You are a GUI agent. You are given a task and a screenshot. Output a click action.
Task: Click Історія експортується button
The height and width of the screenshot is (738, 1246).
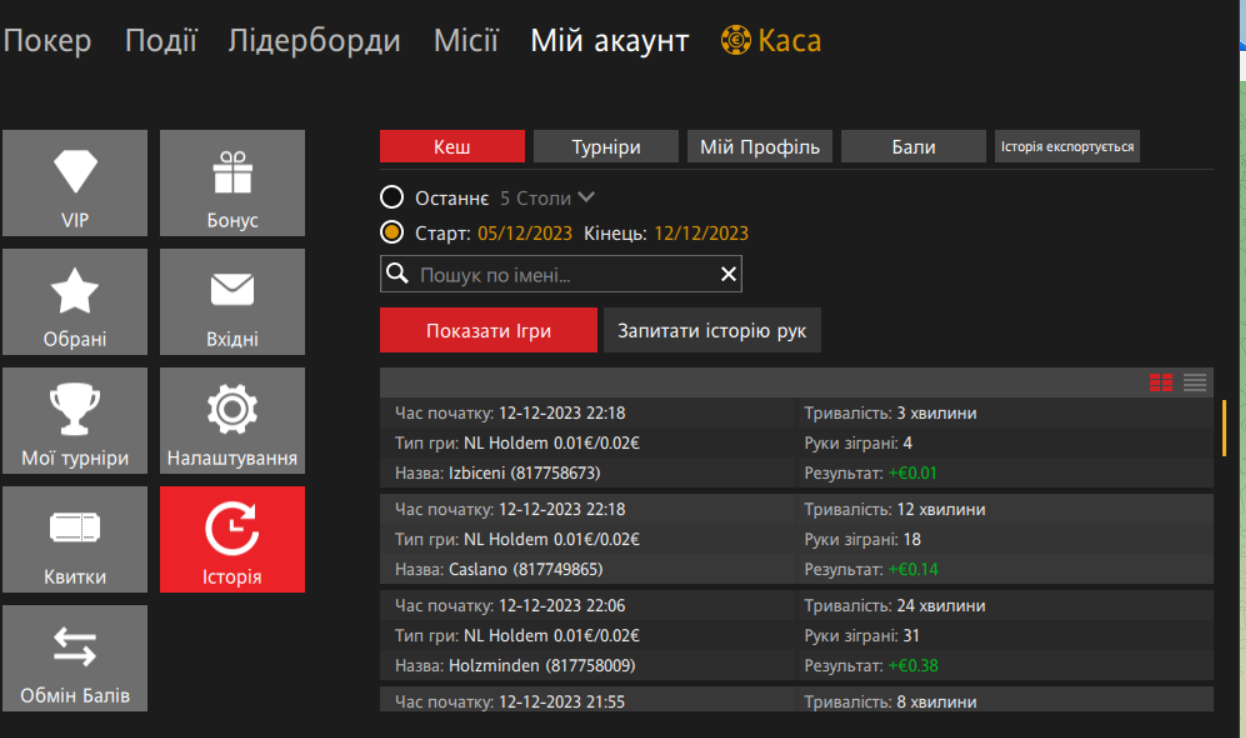point(1067,147)
